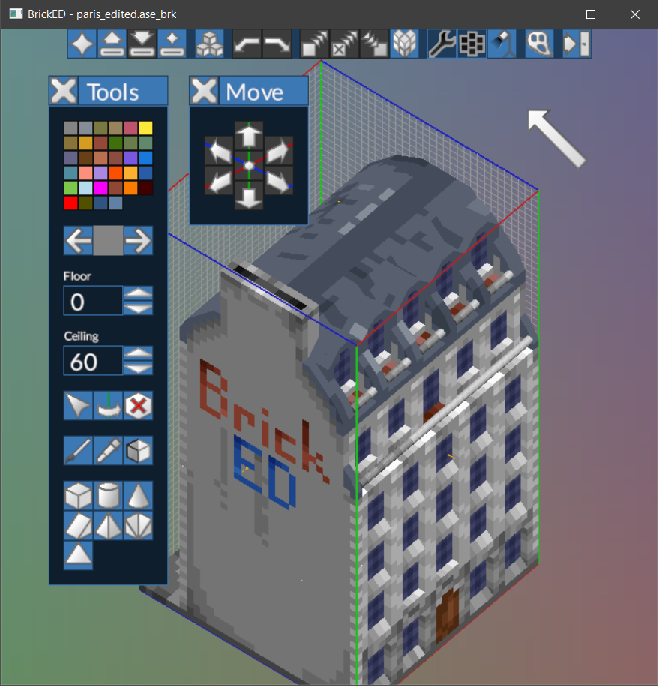This screenshot has height=686, width=658.
Task: Click the stacked cubes icon in toolbar
Action: point(209,44)
